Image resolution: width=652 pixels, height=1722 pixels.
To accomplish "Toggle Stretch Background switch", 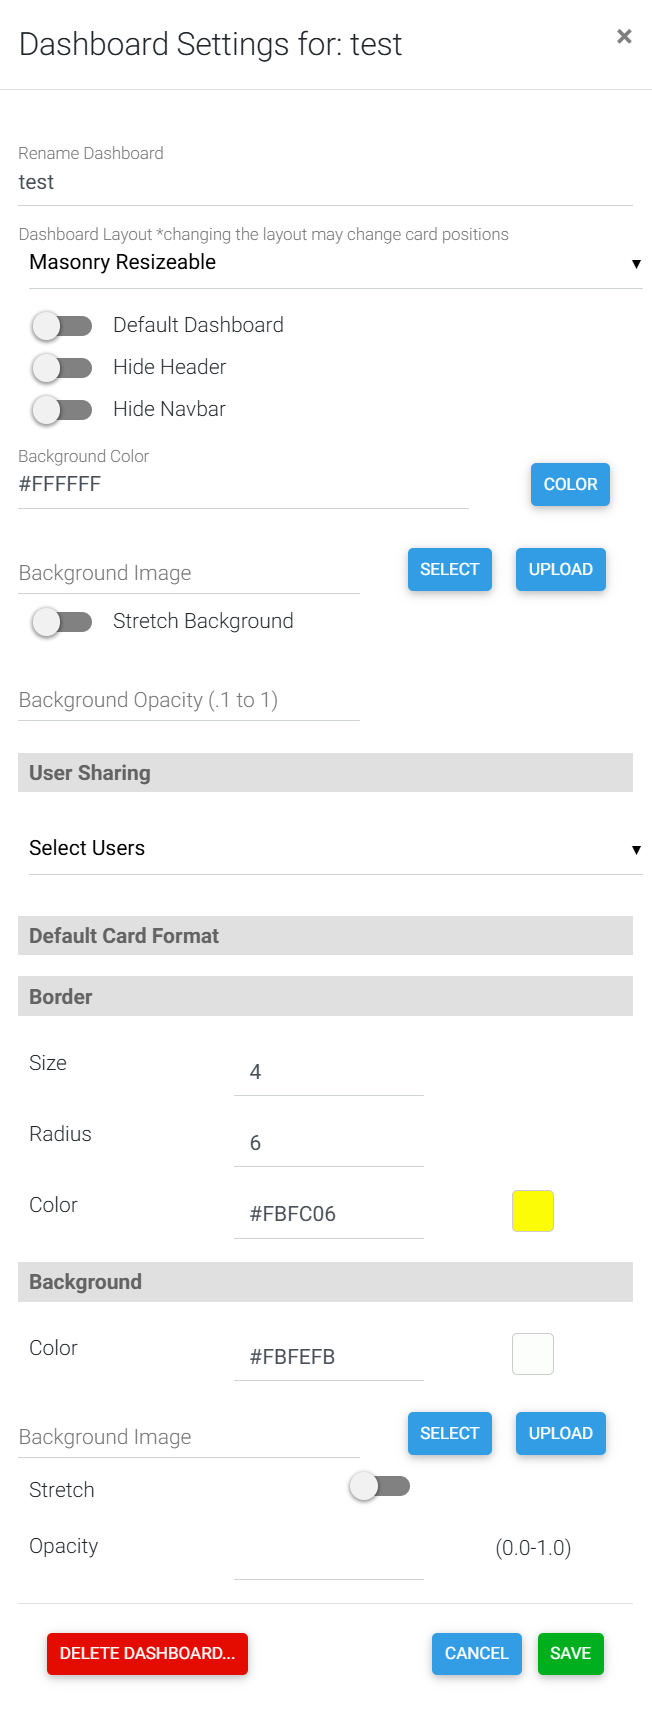I will [x=62, y=622].
